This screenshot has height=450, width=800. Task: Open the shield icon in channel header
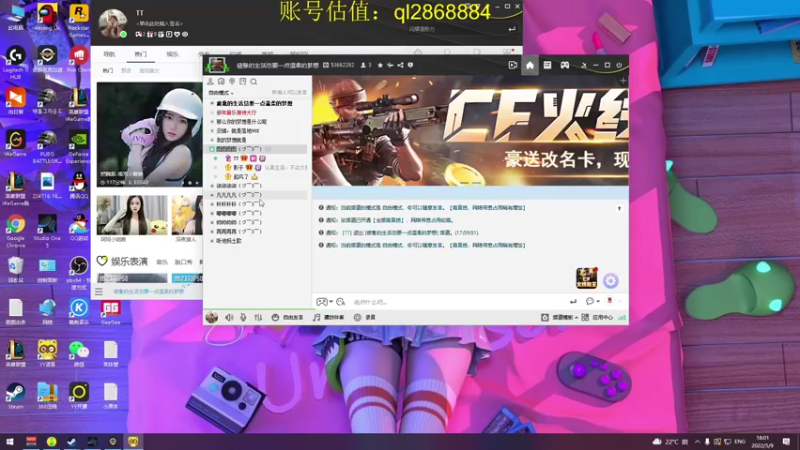[x=410, y=65]
